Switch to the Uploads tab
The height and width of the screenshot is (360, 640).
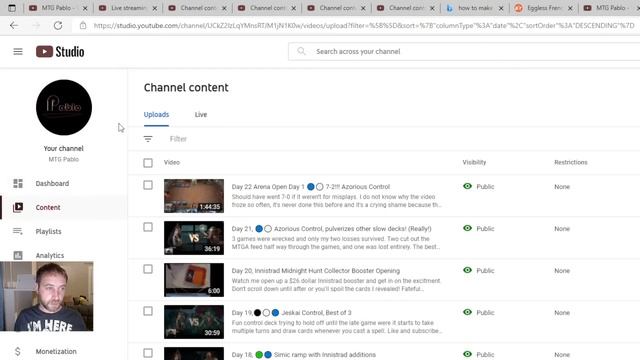point(156,115)
